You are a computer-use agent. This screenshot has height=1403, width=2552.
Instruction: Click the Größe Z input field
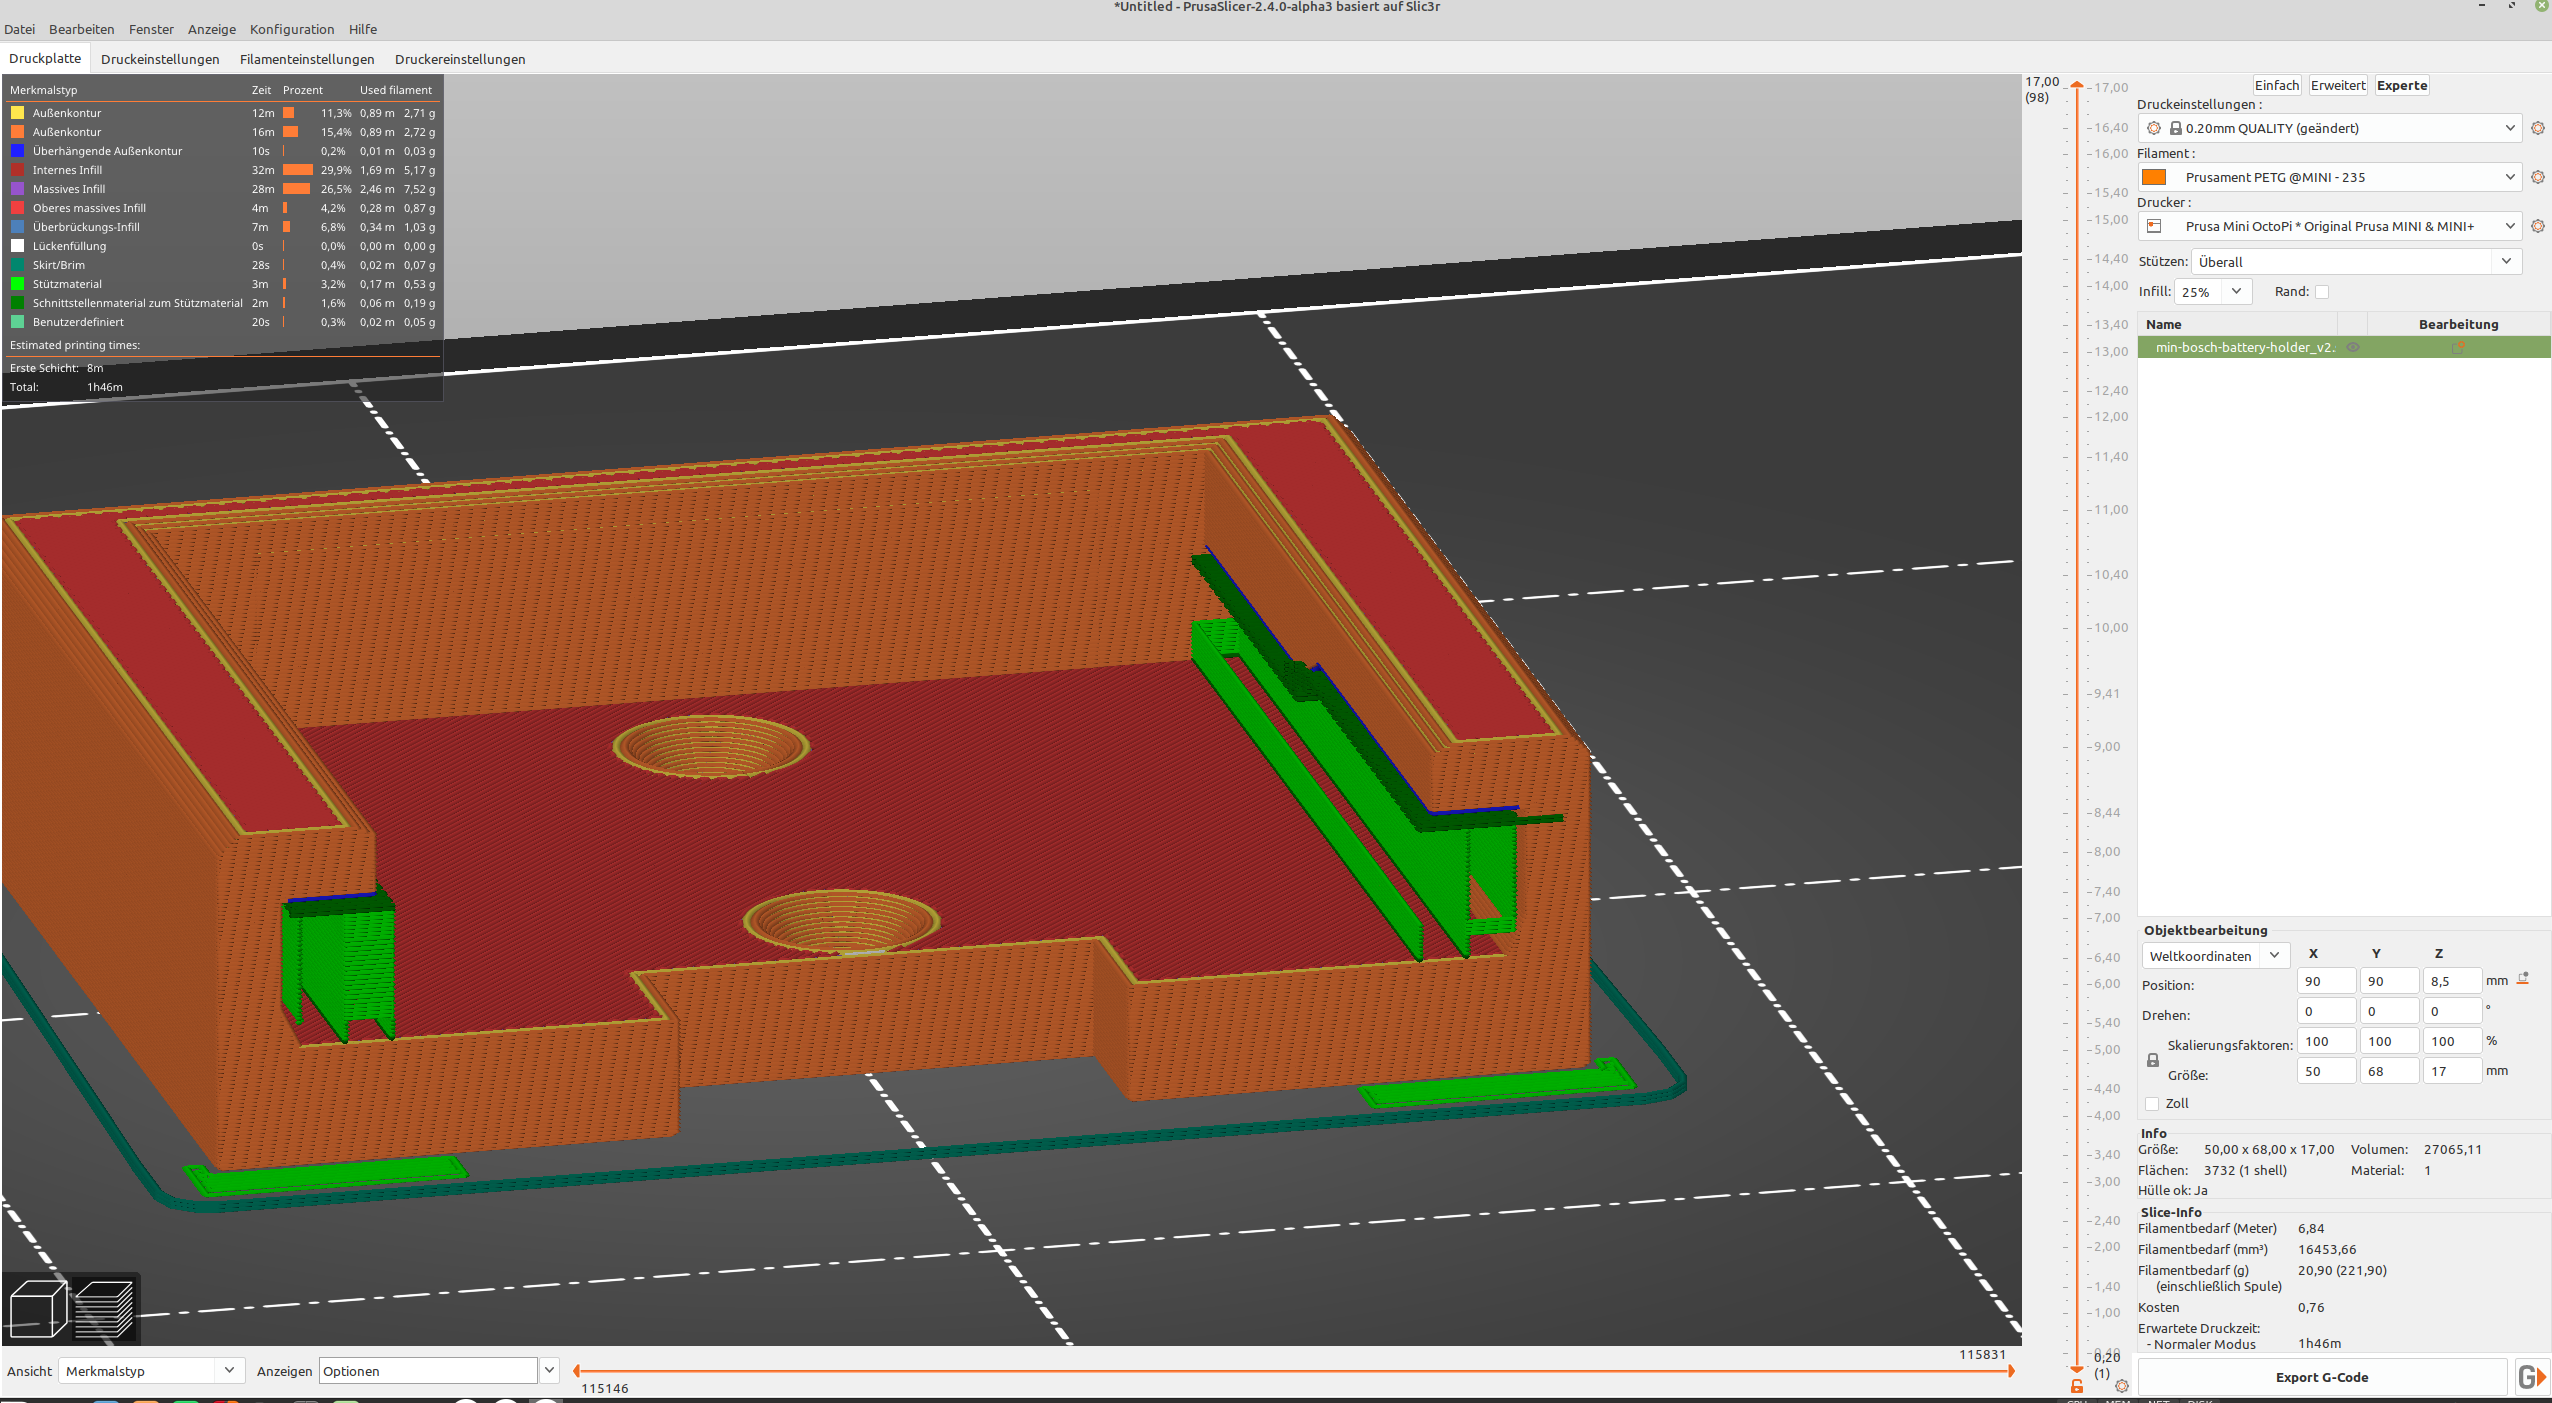point(2452,1071)
